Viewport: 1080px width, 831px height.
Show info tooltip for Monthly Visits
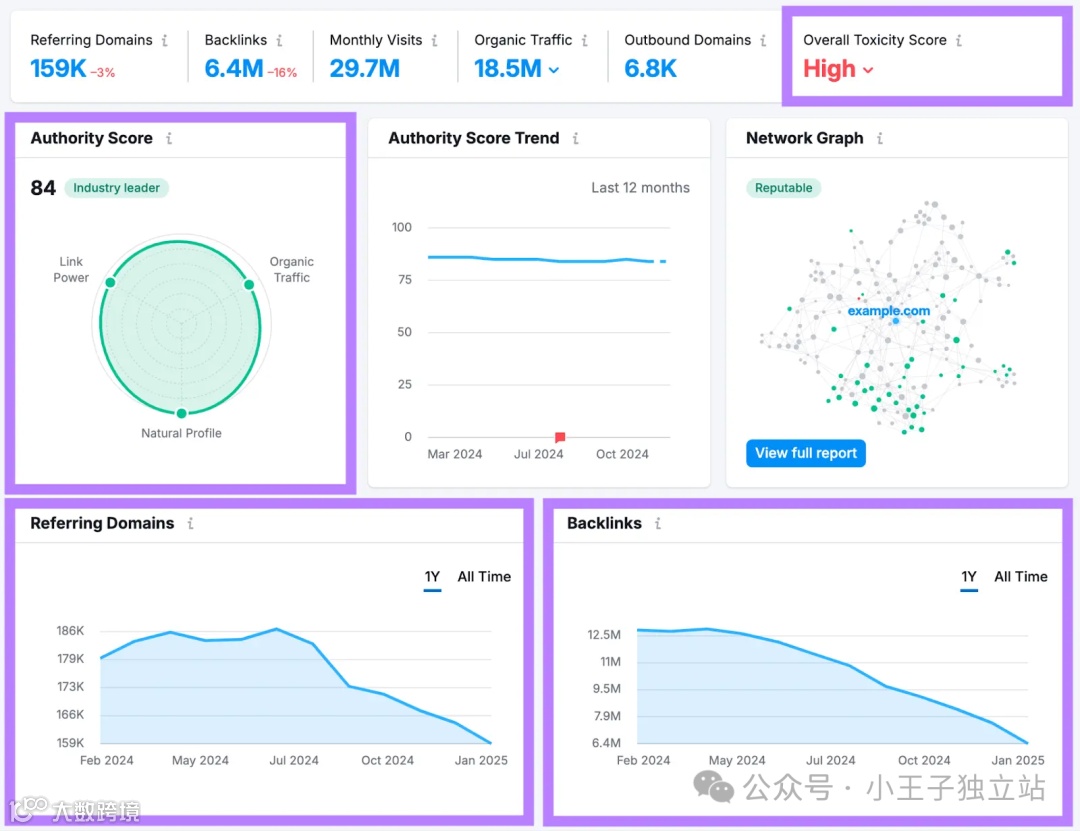(435, 41)
